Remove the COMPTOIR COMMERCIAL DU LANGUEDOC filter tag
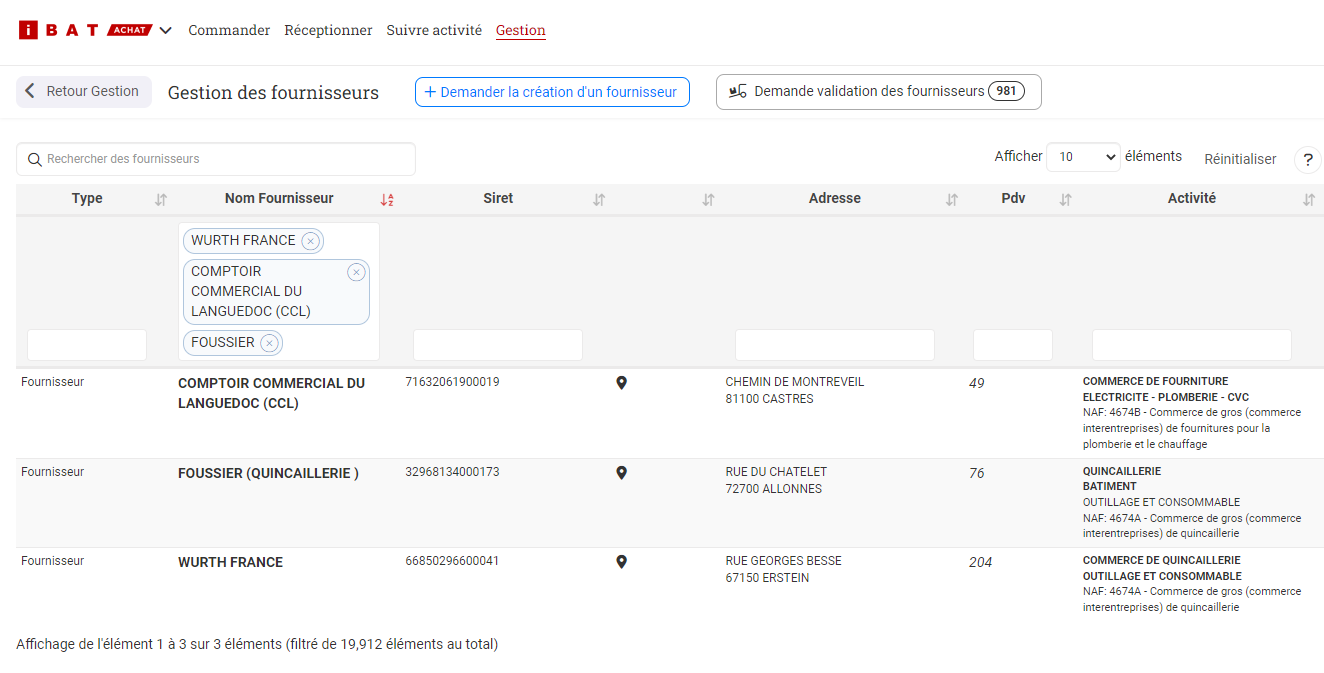The height and width of the screenshot is (673, 1324). 356,272
